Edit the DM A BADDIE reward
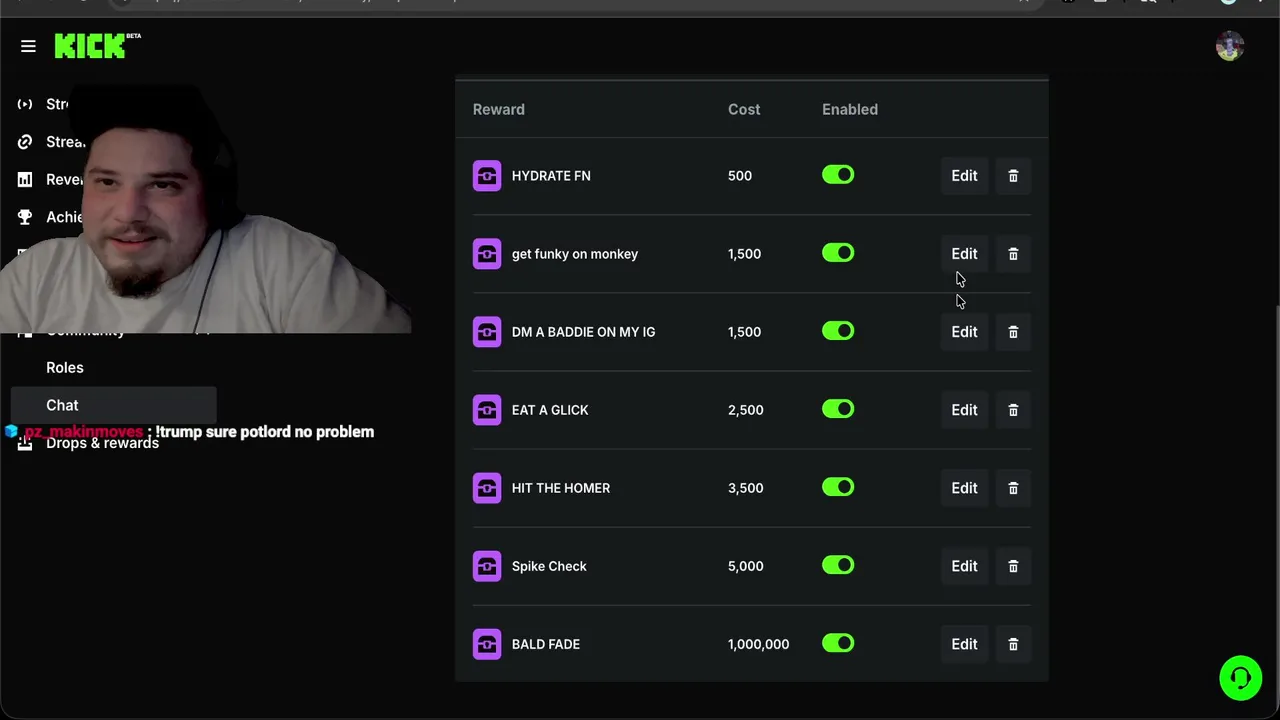The height and width of the screenshot is (720, 1280). tap(964, 332)
